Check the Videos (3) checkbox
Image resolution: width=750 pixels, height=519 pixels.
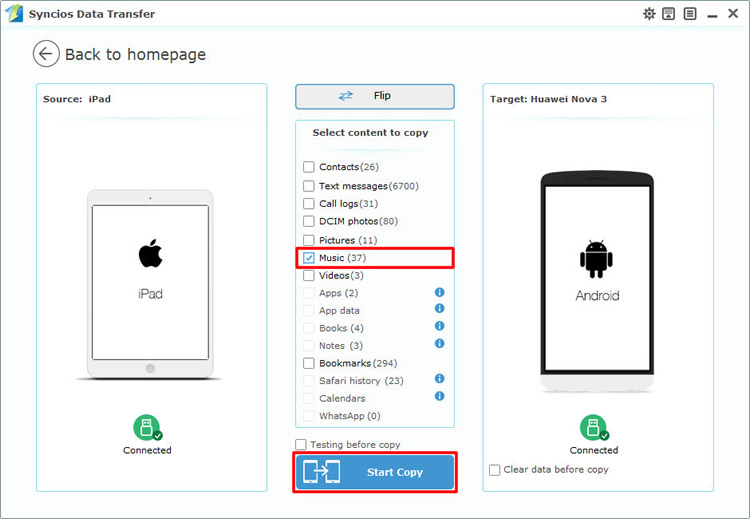(309, 276)
